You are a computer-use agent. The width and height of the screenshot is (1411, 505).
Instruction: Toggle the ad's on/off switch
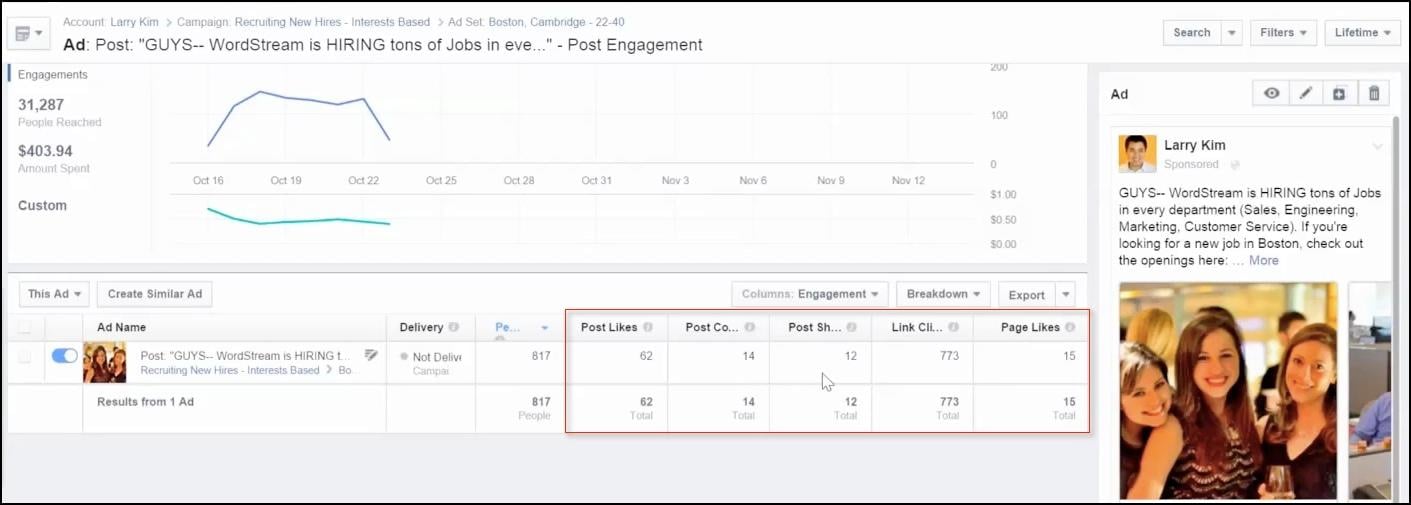coord(64,355)
